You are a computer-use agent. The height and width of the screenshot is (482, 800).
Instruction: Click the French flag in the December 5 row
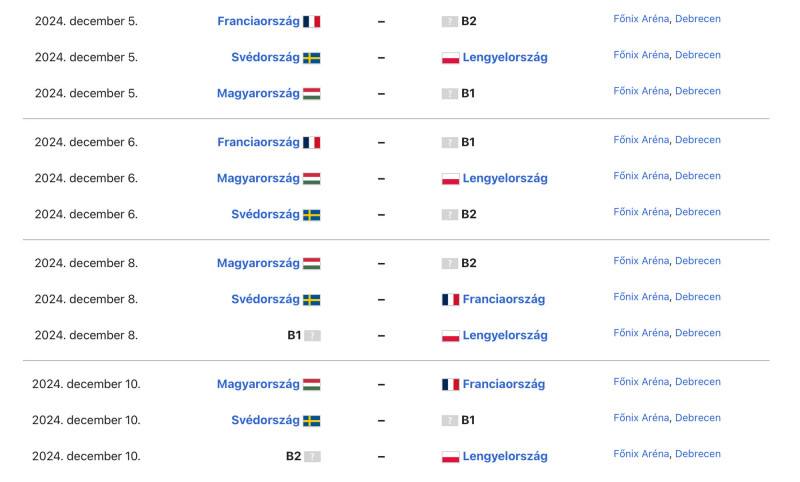coord(311,21)
